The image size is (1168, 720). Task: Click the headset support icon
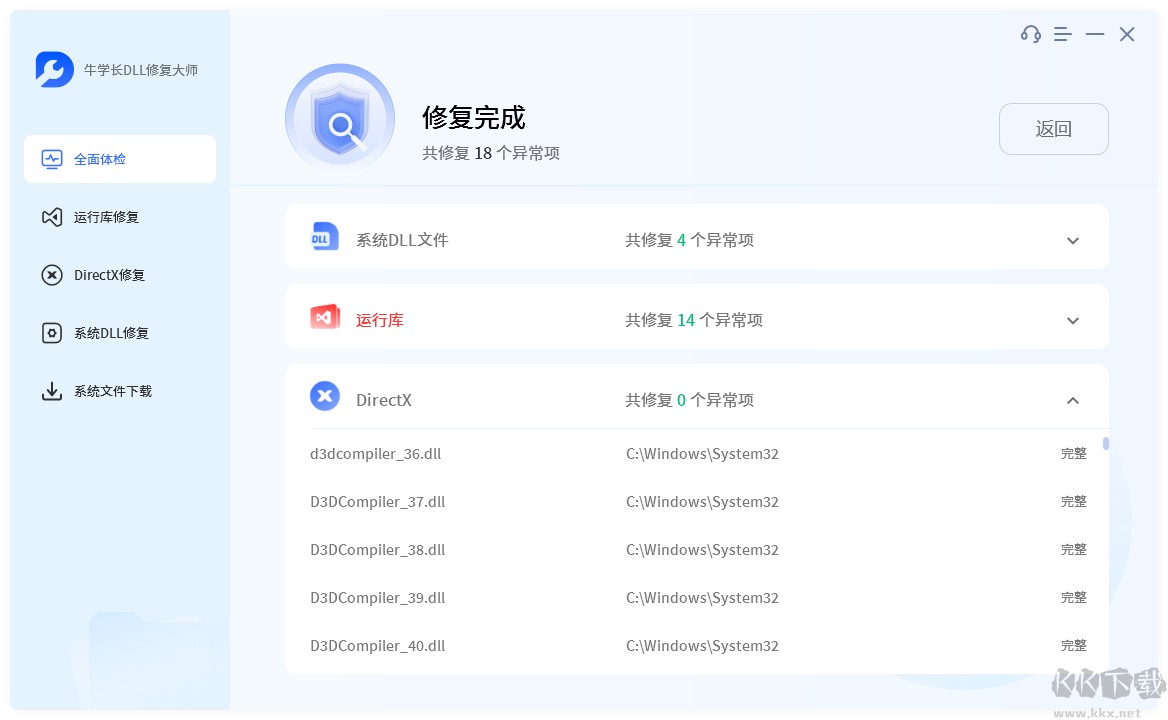pos(1030,33)
